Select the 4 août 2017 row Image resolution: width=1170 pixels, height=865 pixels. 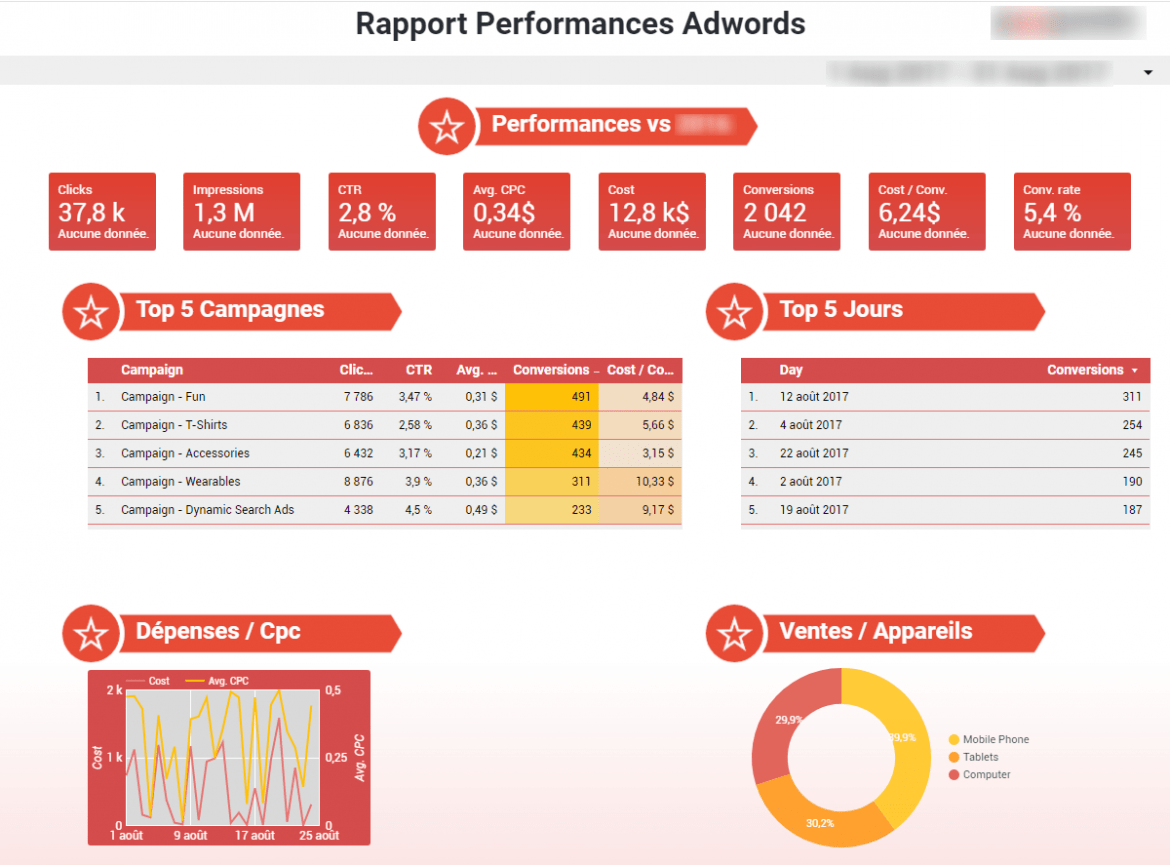[945, 425]
